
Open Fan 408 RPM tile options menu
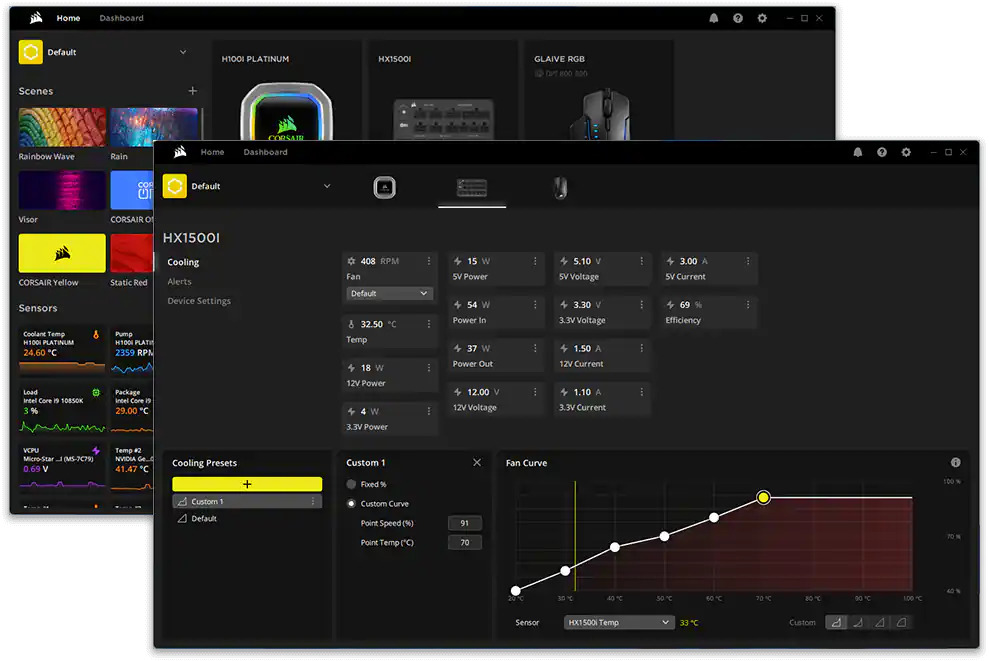coord(429,261)
